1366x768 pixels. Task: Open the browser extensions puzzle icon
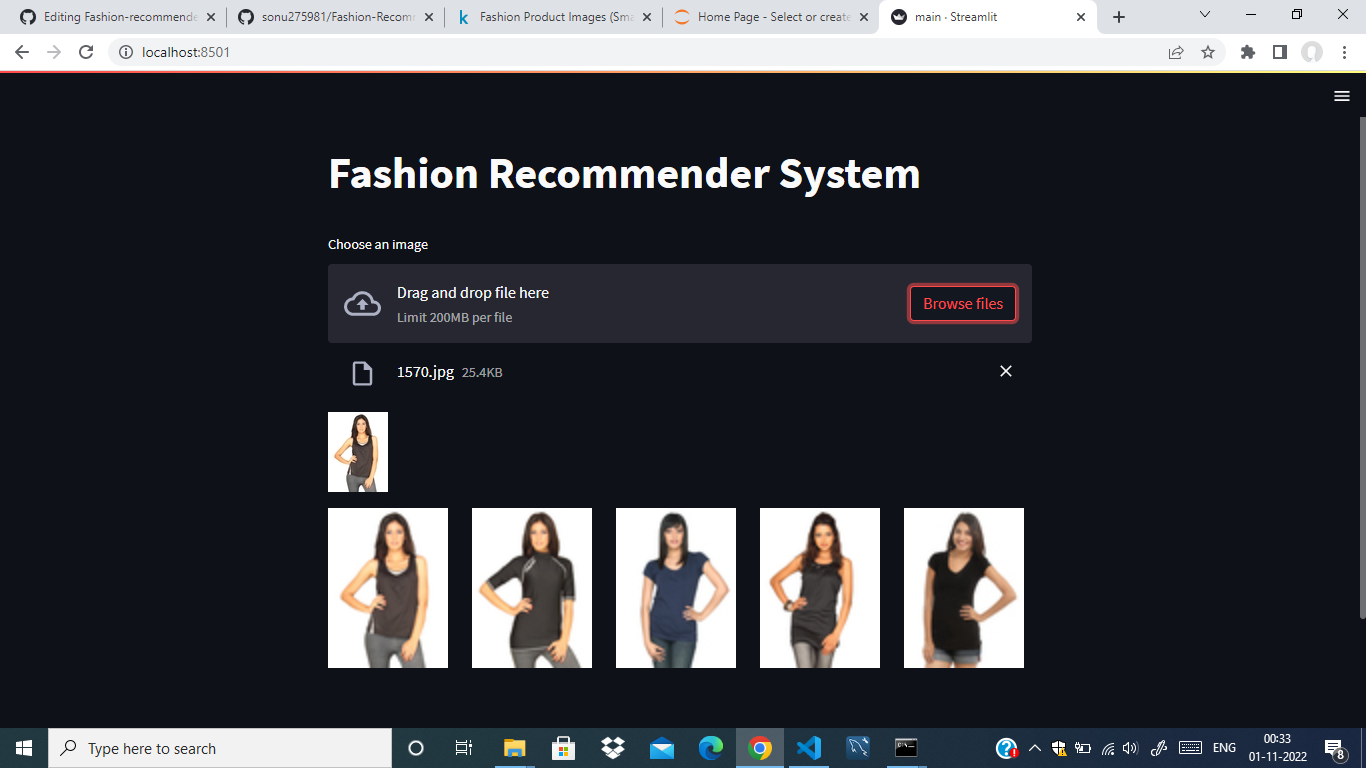pyautogui.click(x=1247, y=51)
